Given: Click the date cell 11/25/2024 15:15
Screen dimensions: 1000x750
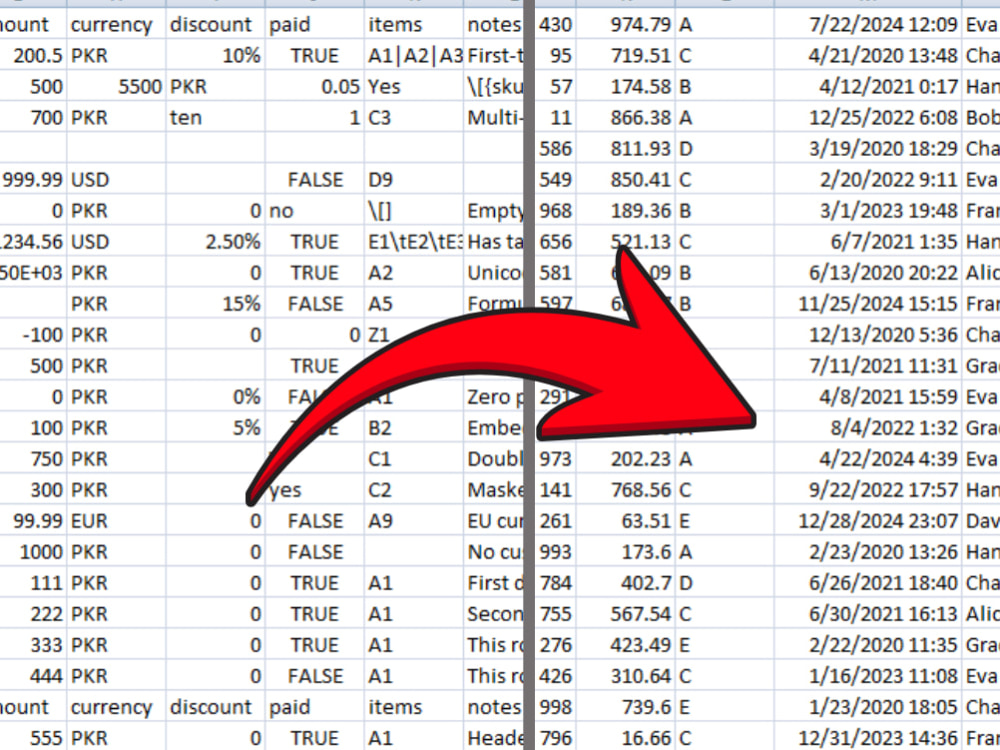Looking at the screenshot, I should click(869, 304).
